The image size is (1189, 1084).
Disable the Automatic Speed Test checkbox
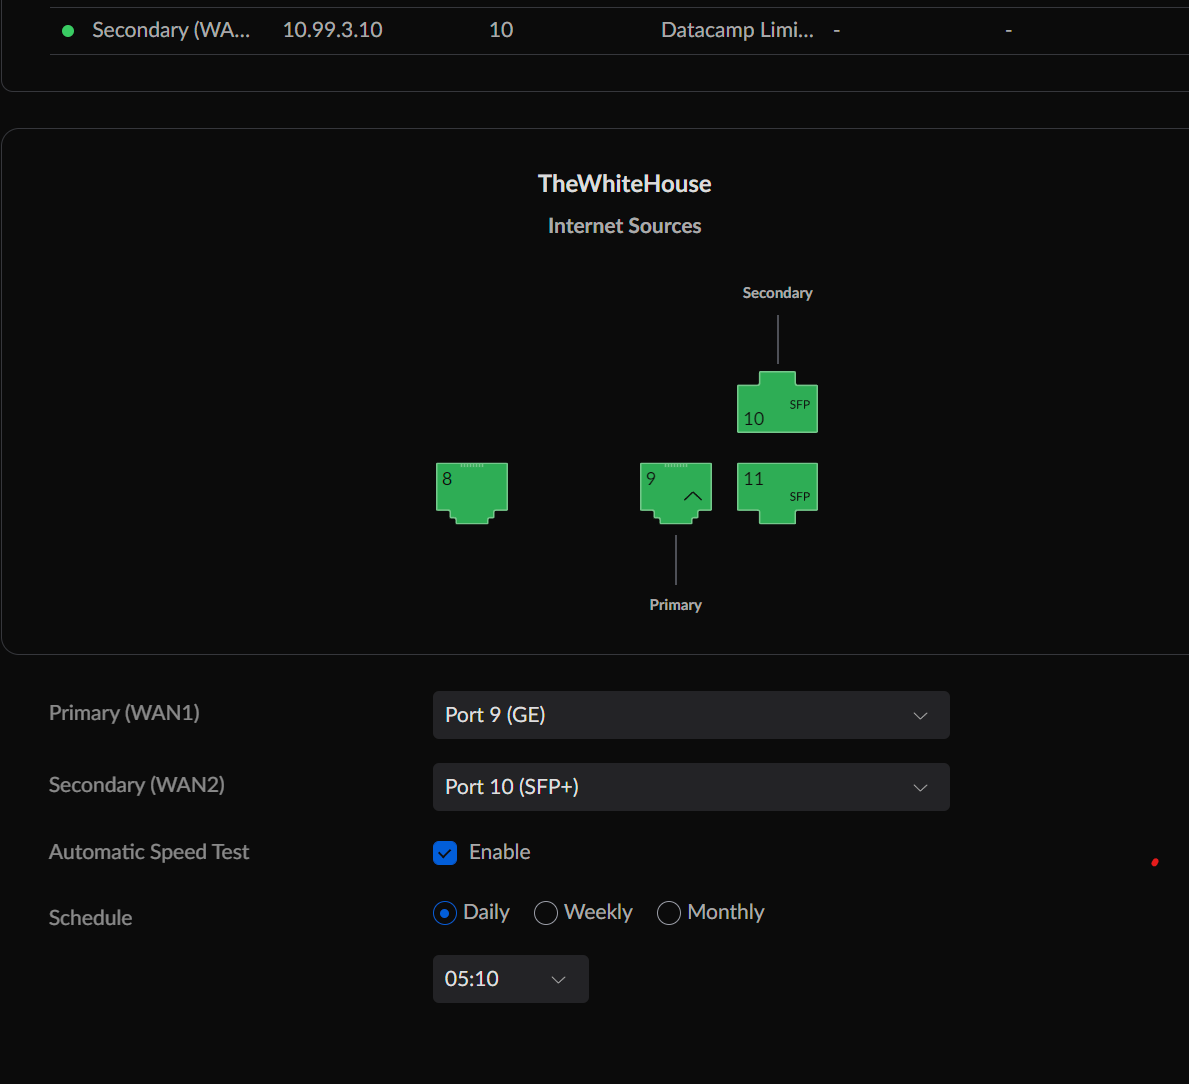tap(445, 852)
